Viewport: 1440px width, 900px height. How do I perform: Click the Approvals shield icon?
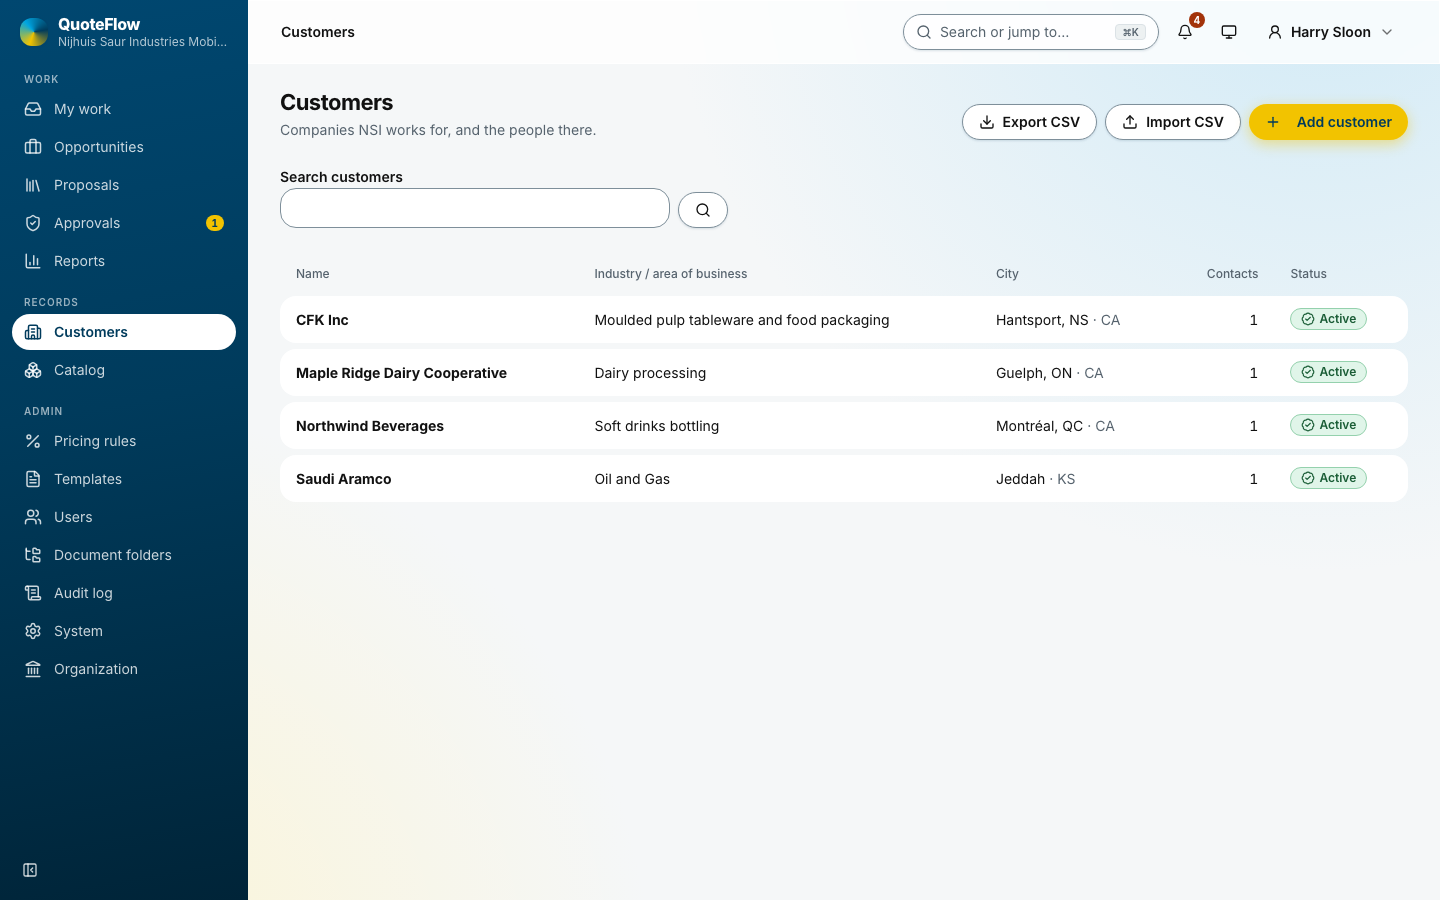[x=33, y=223]
